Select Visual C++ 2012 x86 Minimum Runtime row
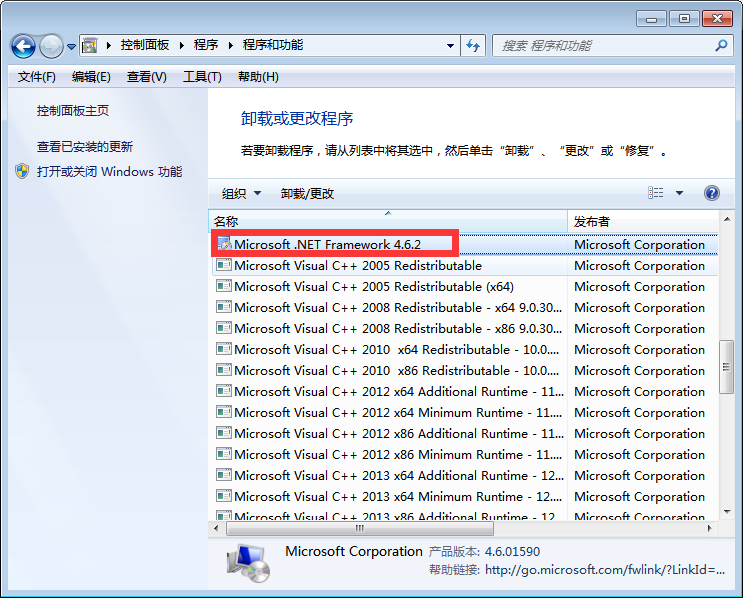743x598 pixels. tap(464, 454)
